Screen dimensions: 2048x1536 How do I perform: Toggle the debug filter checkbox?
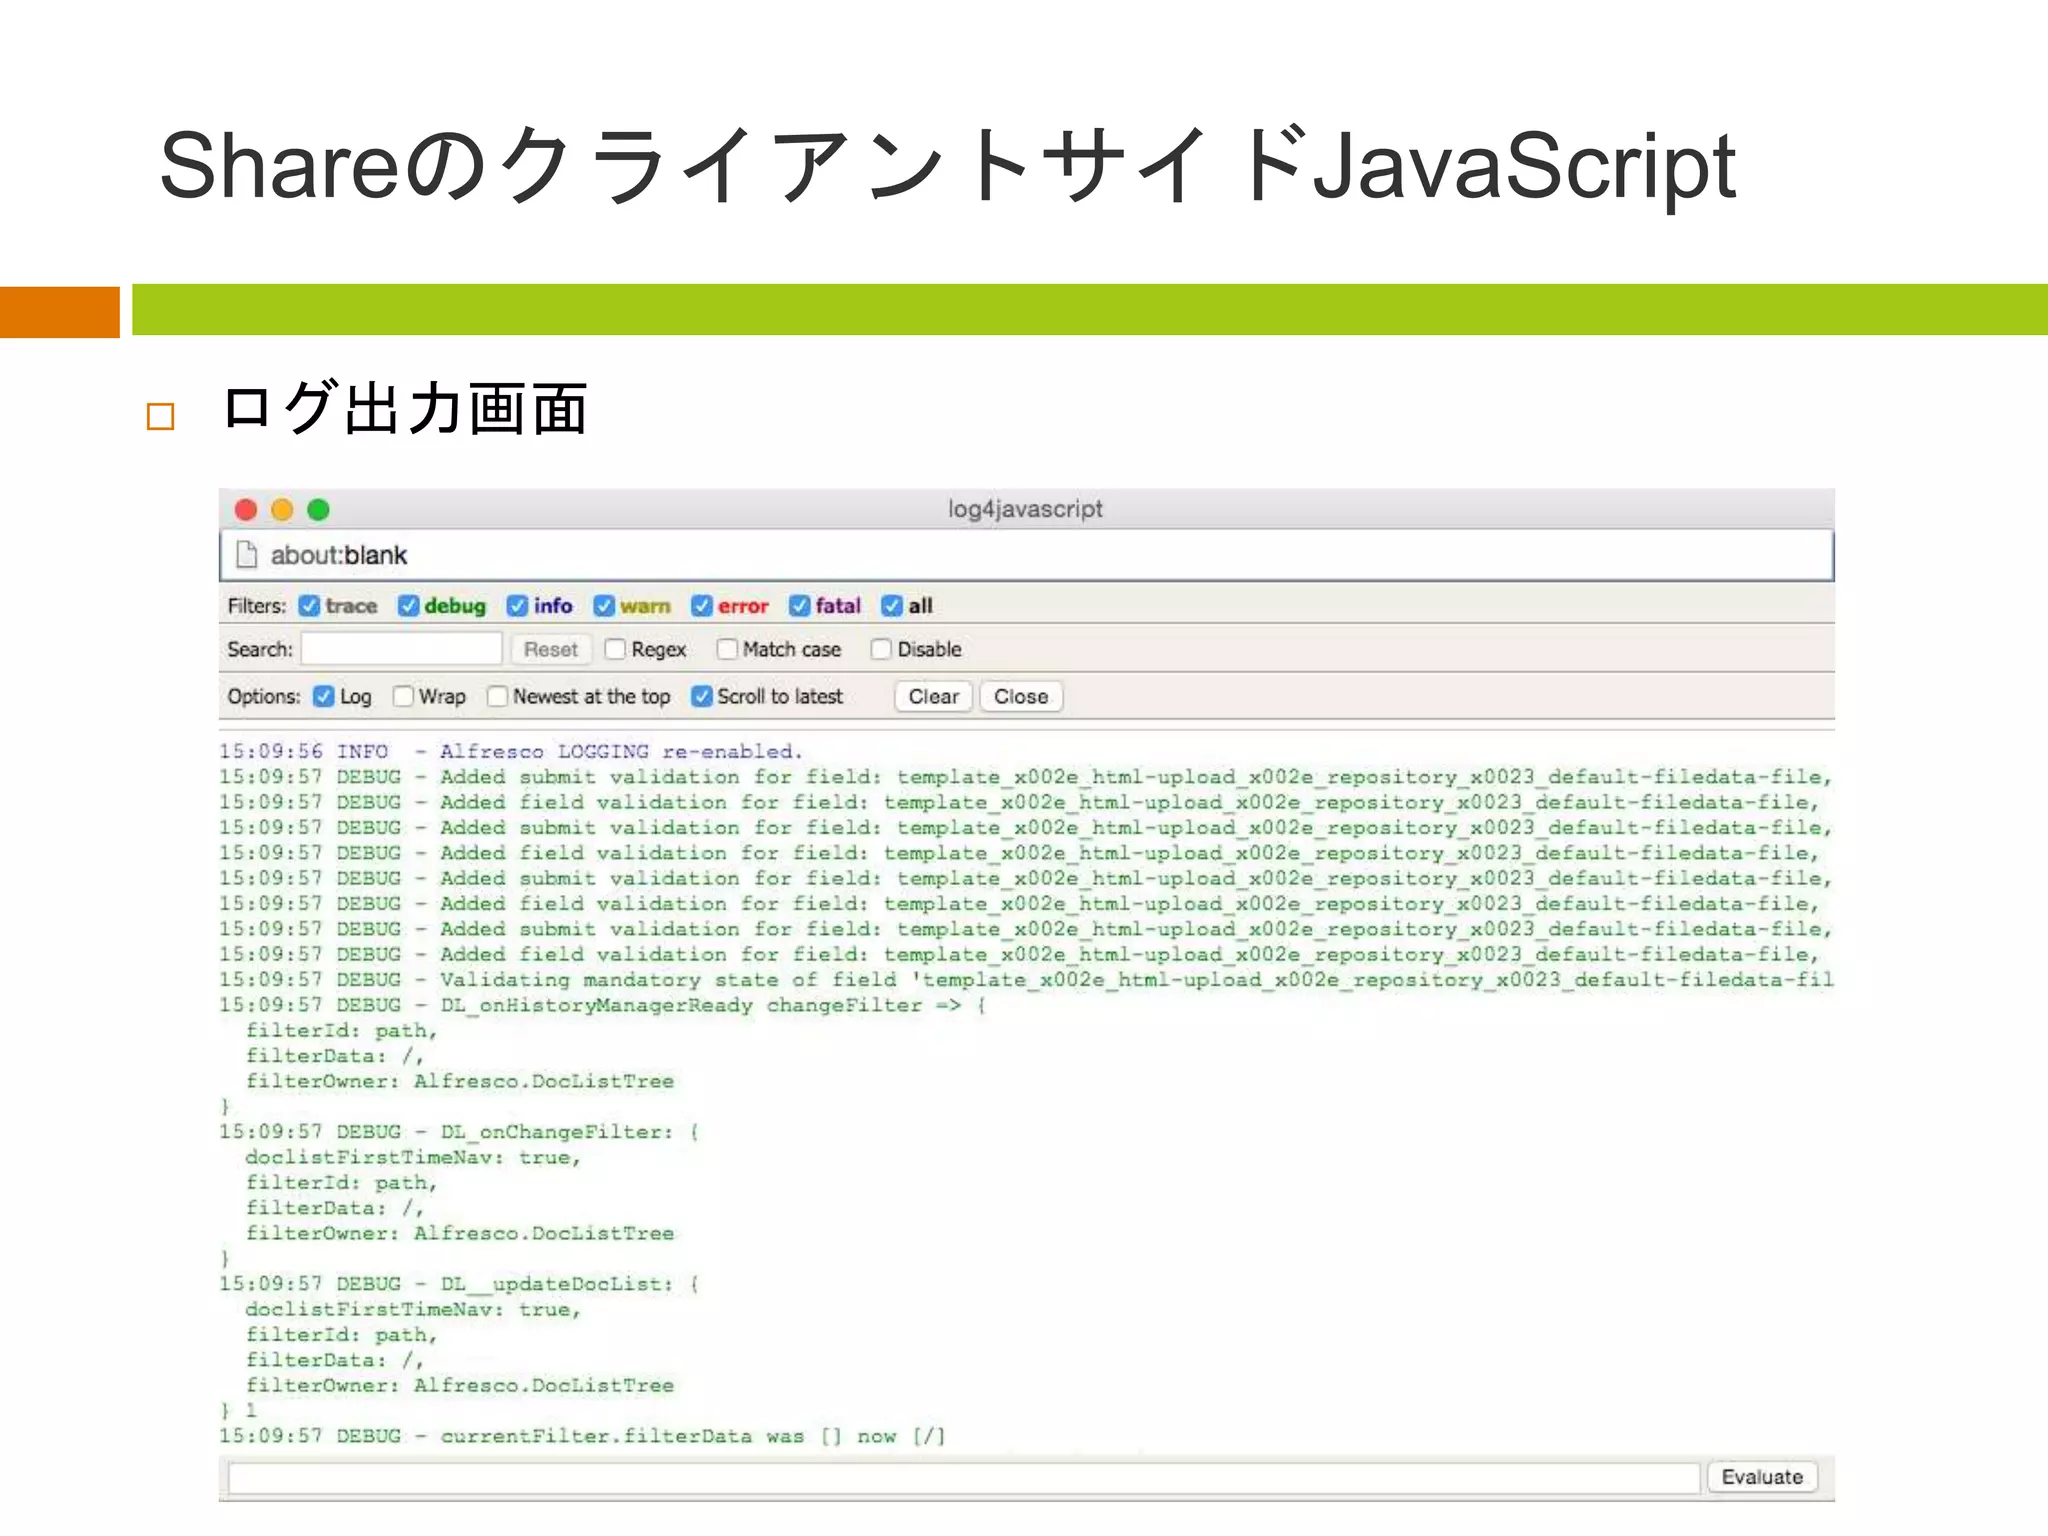coord(408,606)
